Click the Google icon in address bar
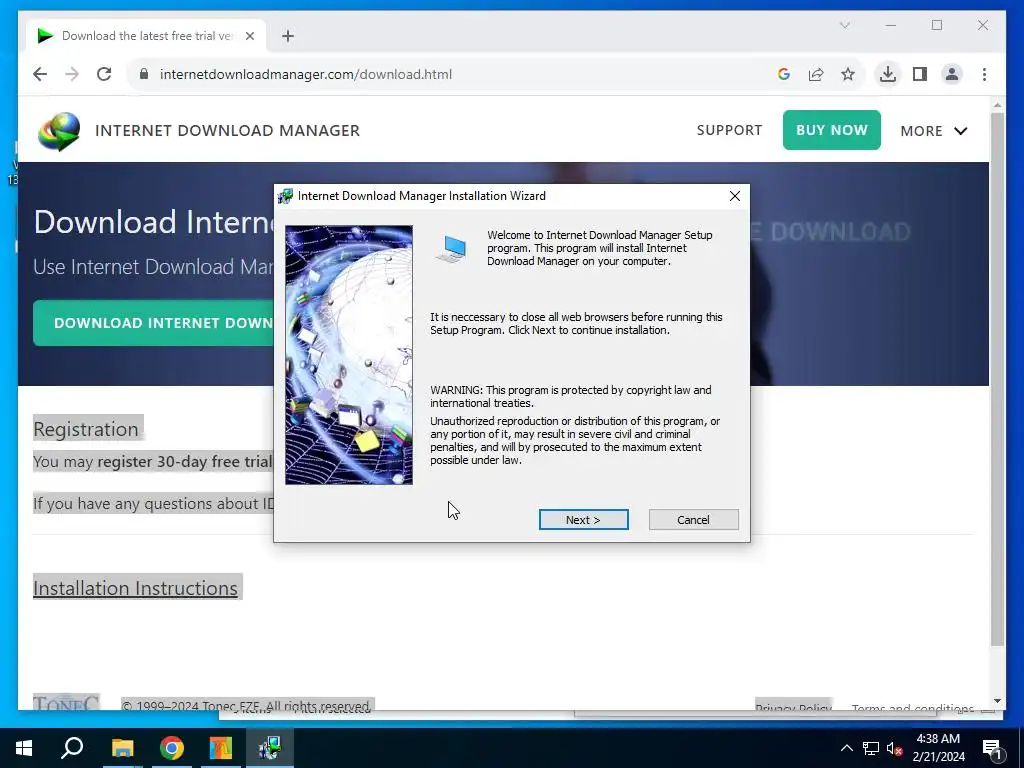Viewport: 1024px width, 768px height. click(784, 74)
